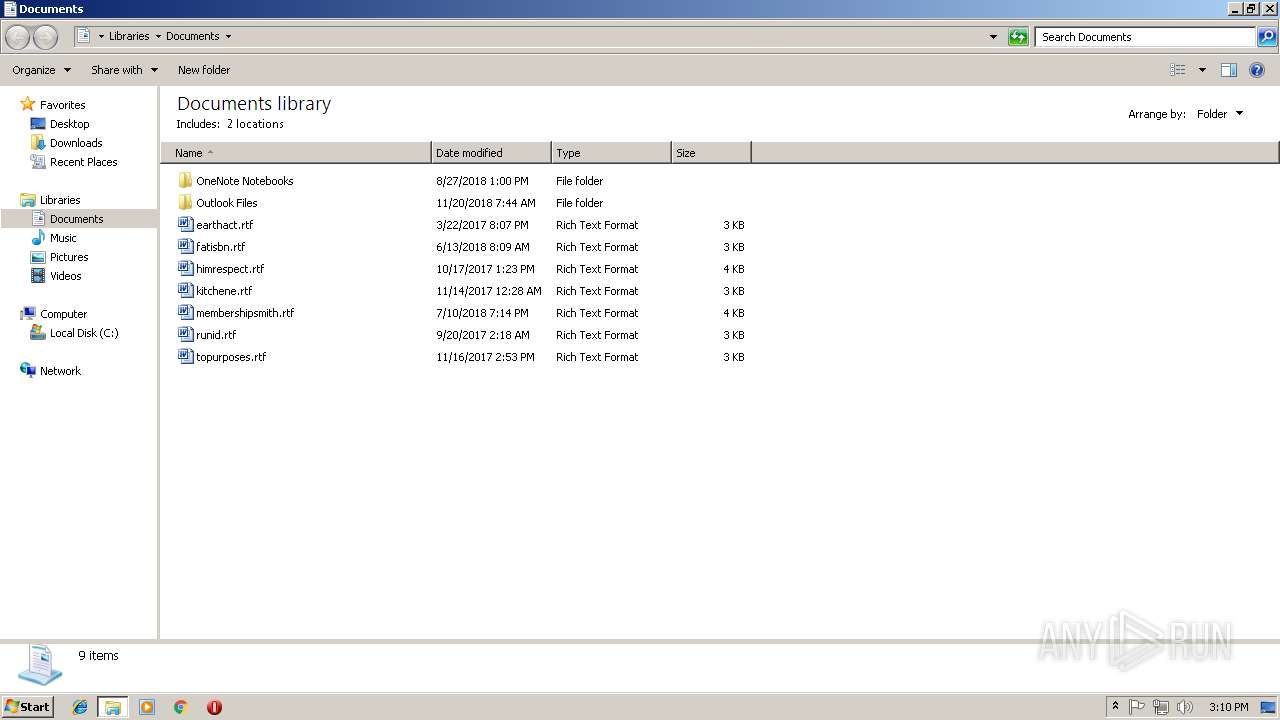
Task: Click the 7/10/2018 7:14 PM date cell
Action: pyautogui.click(x=483, y=313)
